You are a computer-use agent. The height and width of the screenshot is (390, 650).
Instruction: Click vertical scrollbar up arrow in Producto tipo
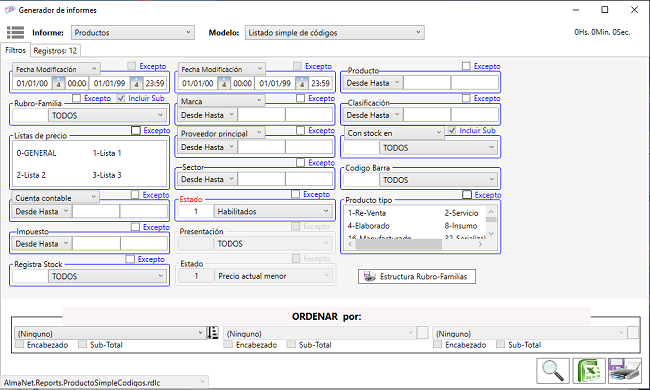(x=491, y=211)
